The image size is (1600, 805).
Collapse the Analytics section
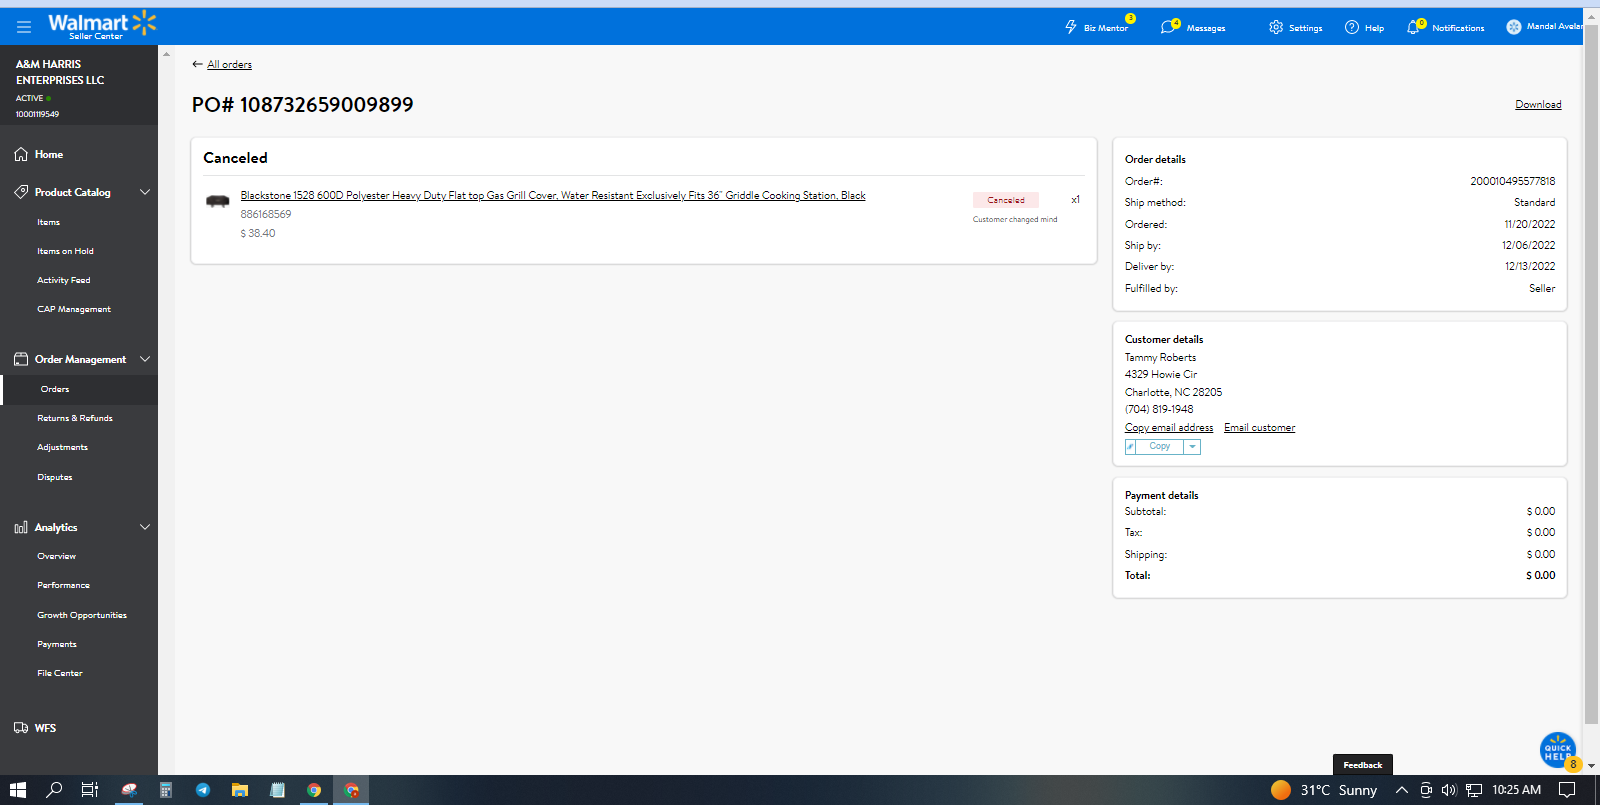145,527
